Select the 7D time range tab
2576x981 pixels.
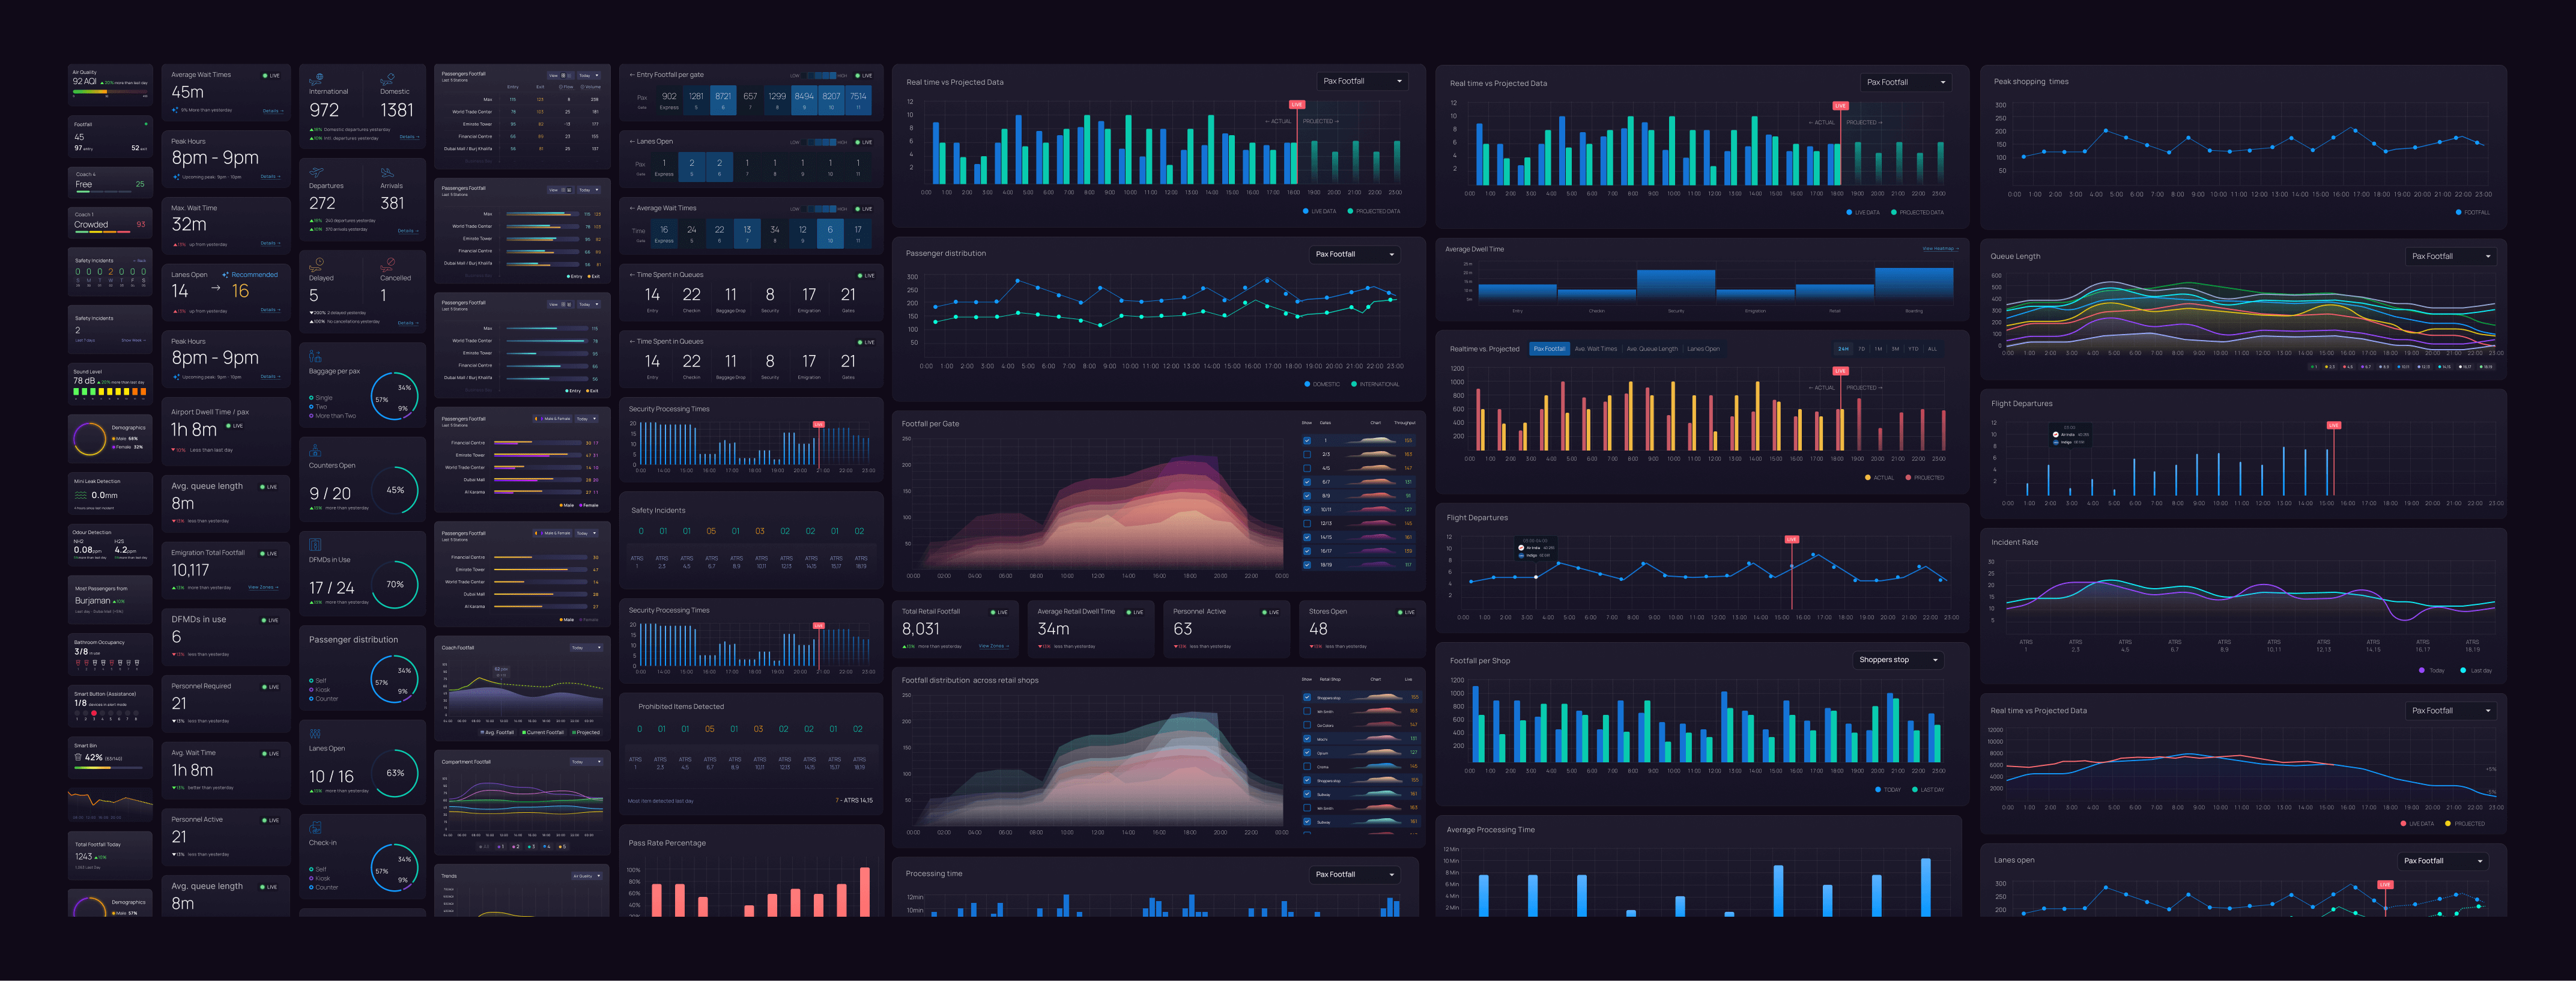[1861, 349]
